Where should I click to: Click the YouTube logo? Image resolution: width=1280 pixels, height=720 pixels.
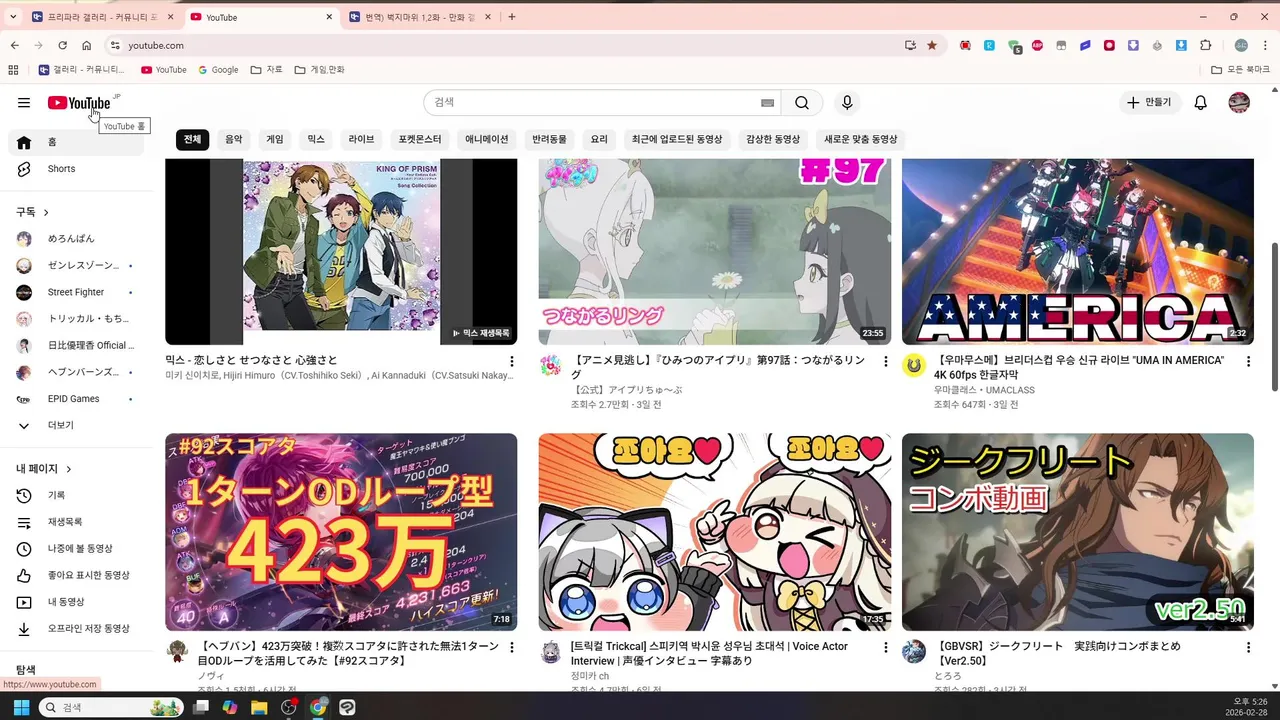tap(79, 103)
